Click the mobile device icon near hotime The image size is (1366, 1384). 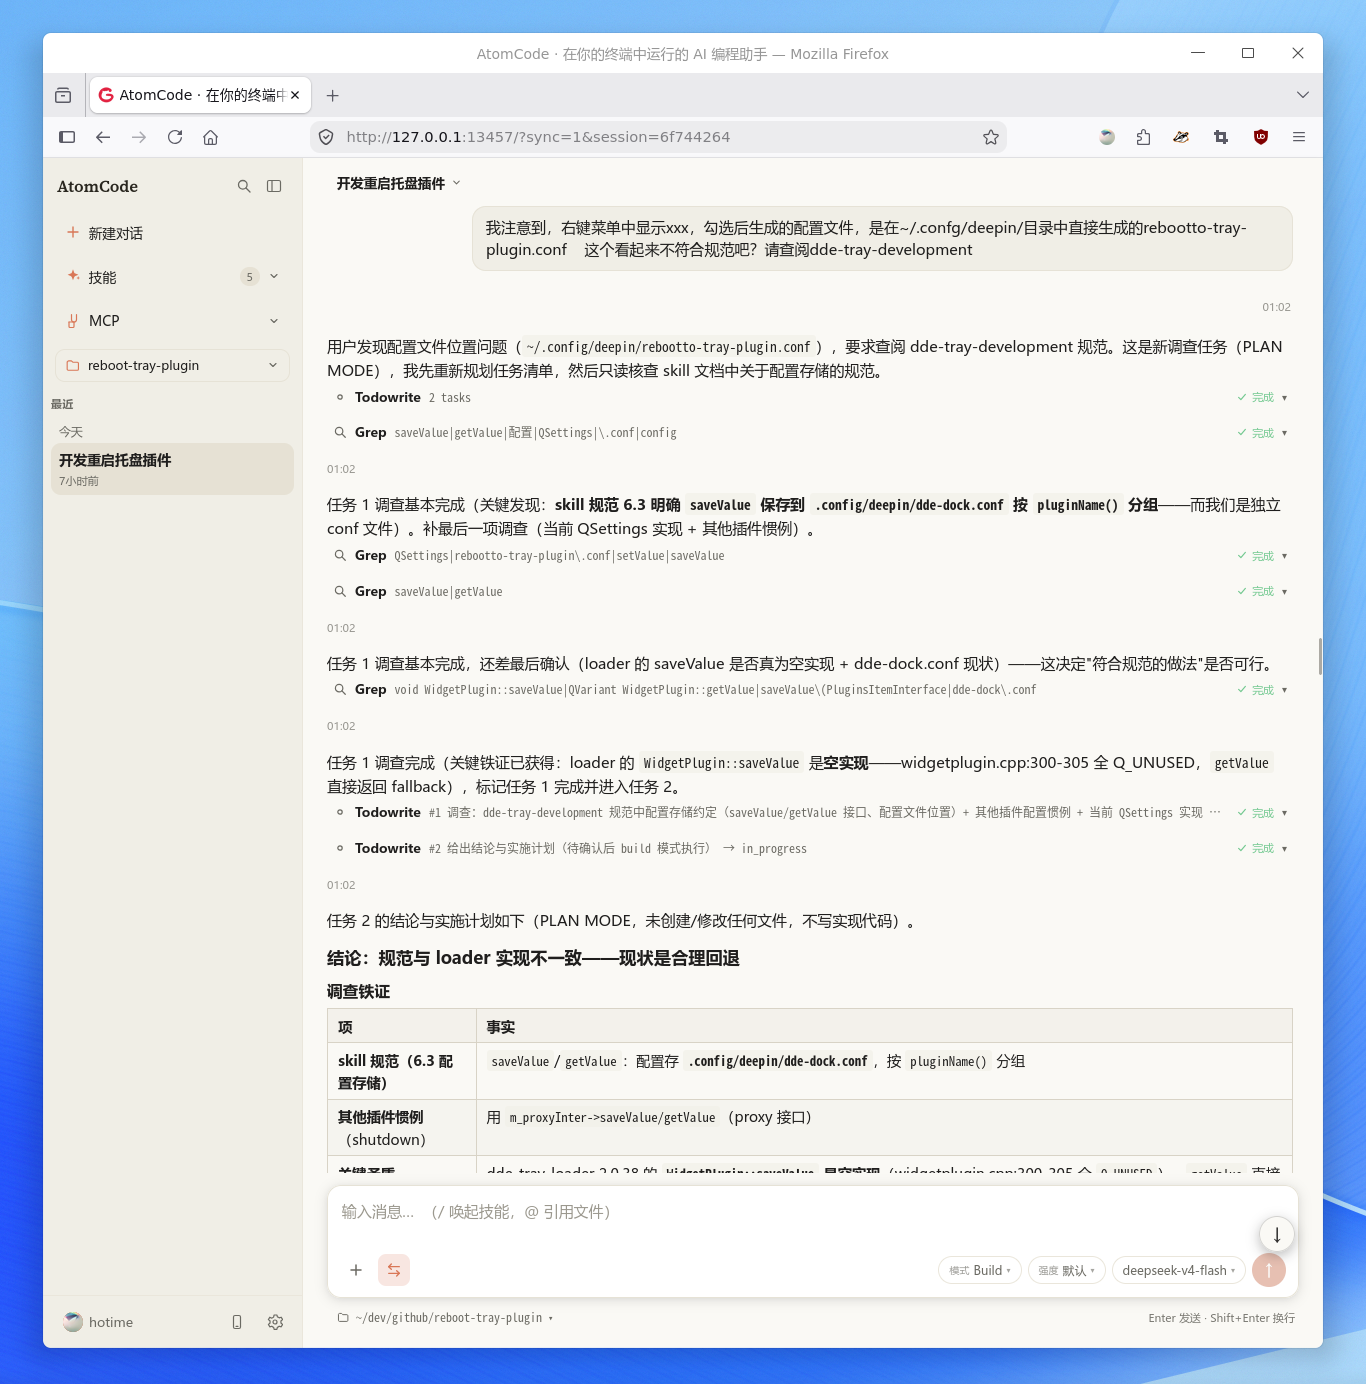[237, 1322]
